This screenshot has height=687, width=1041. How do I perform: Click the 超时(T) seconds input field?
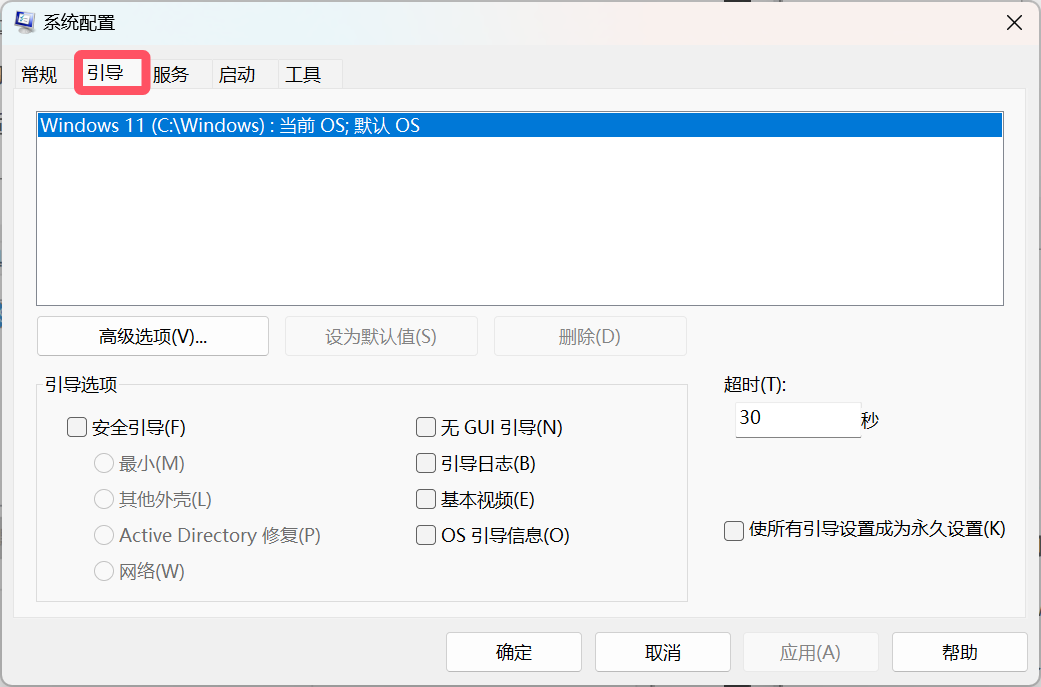[798, 420]
